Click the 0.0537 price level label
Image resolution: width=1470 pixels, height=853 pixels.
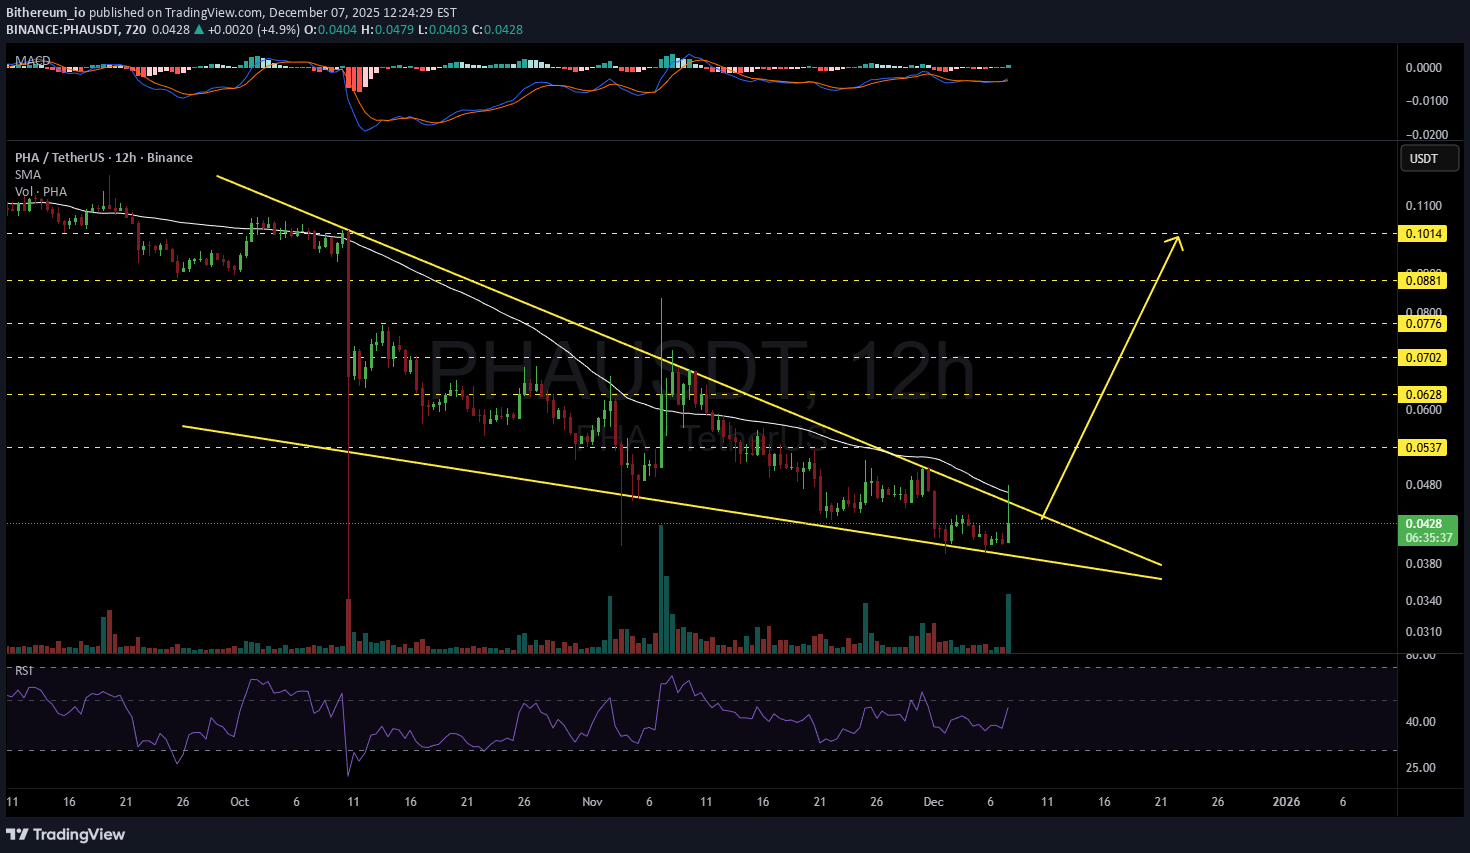(1423, 448)
